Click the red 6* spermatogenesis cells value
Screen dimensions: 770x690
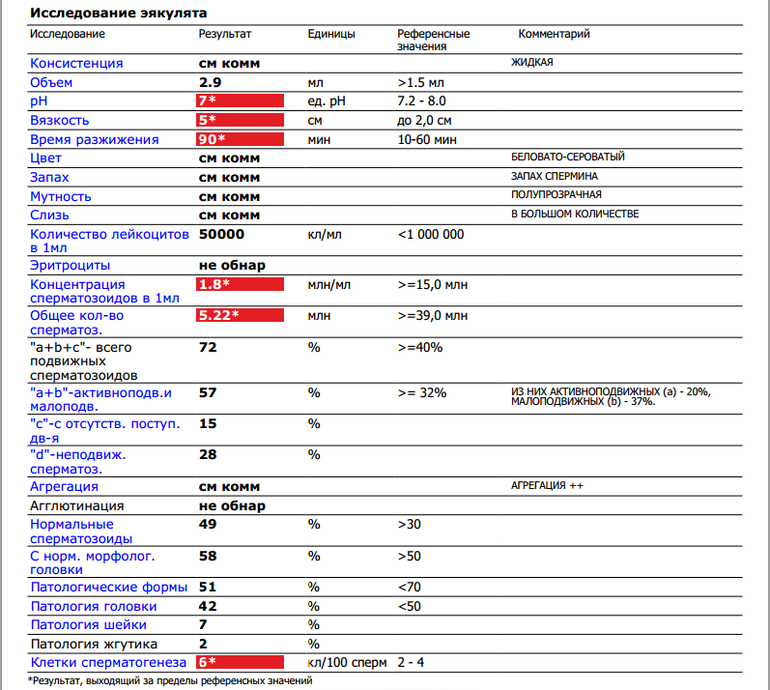[x=240, y=662]
